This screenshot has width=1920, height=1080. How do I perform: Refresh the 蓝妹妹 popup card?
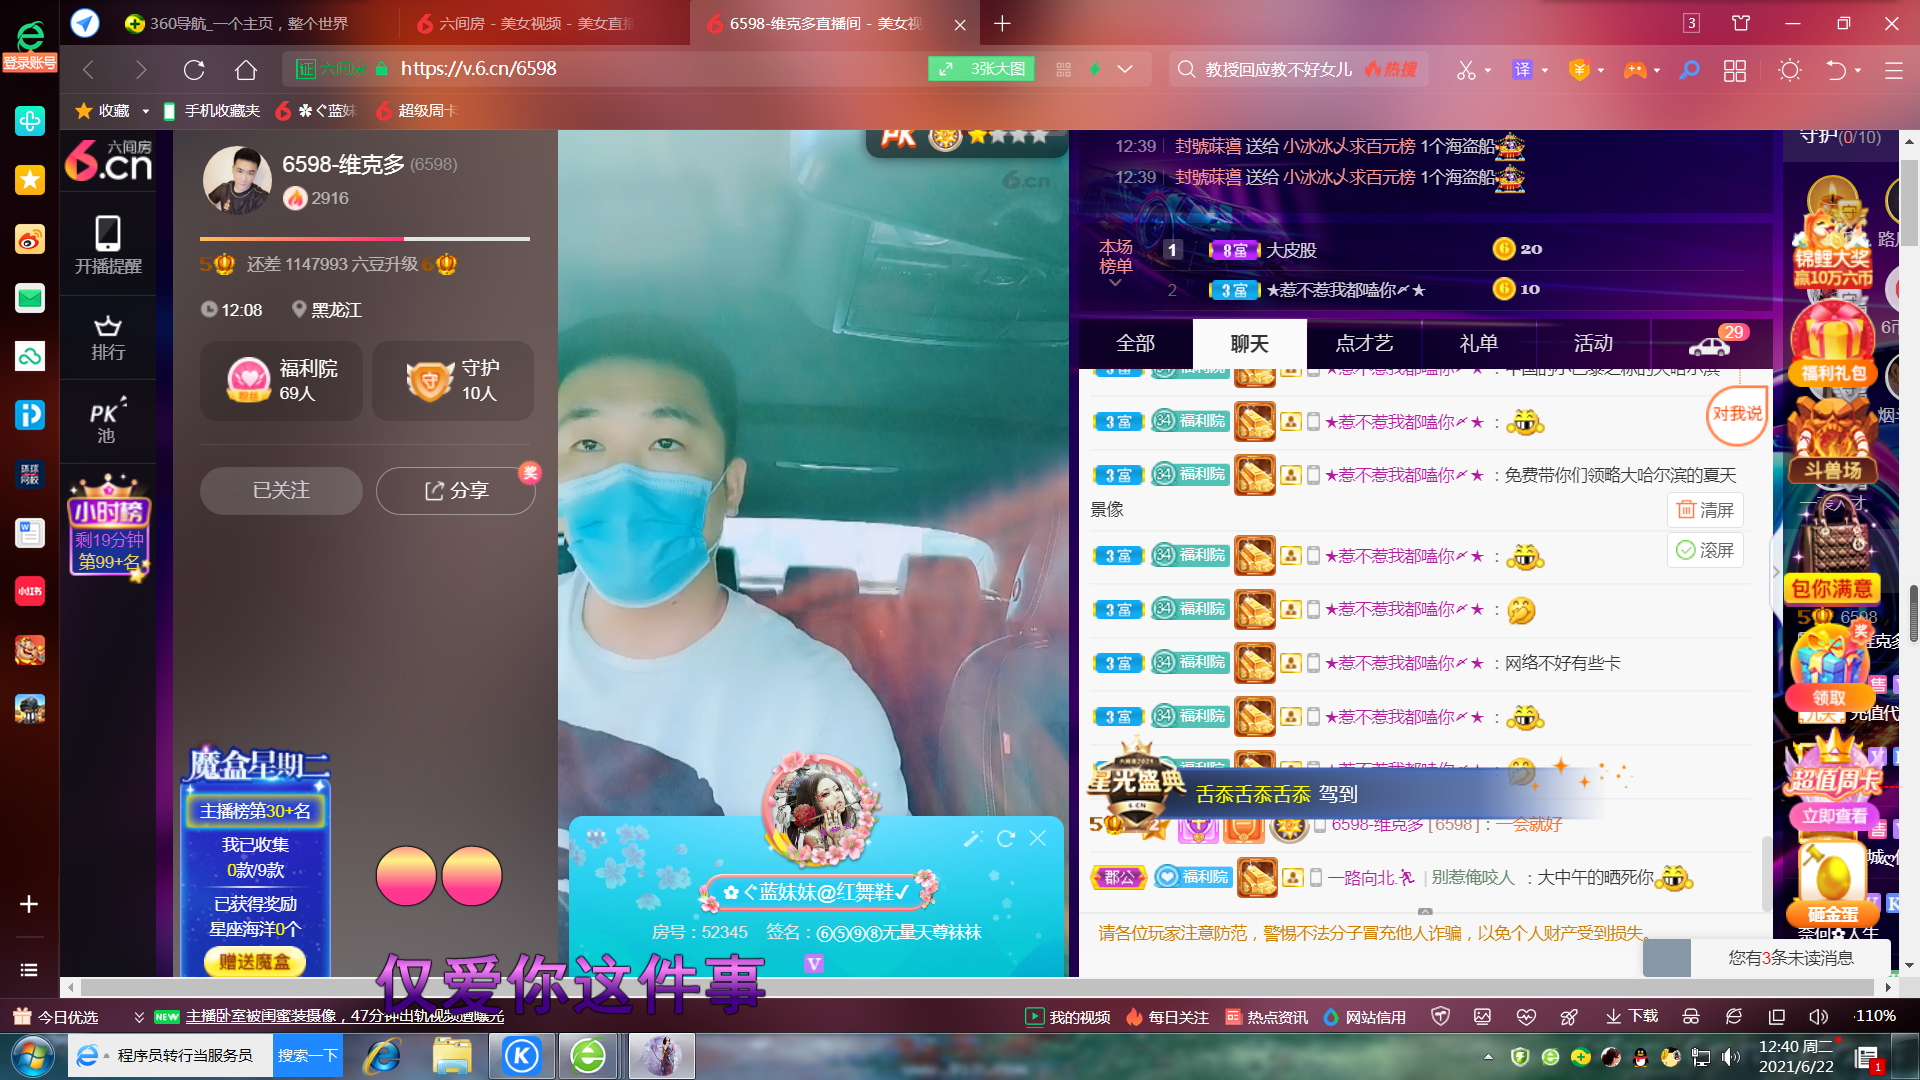coord(1006,838)
